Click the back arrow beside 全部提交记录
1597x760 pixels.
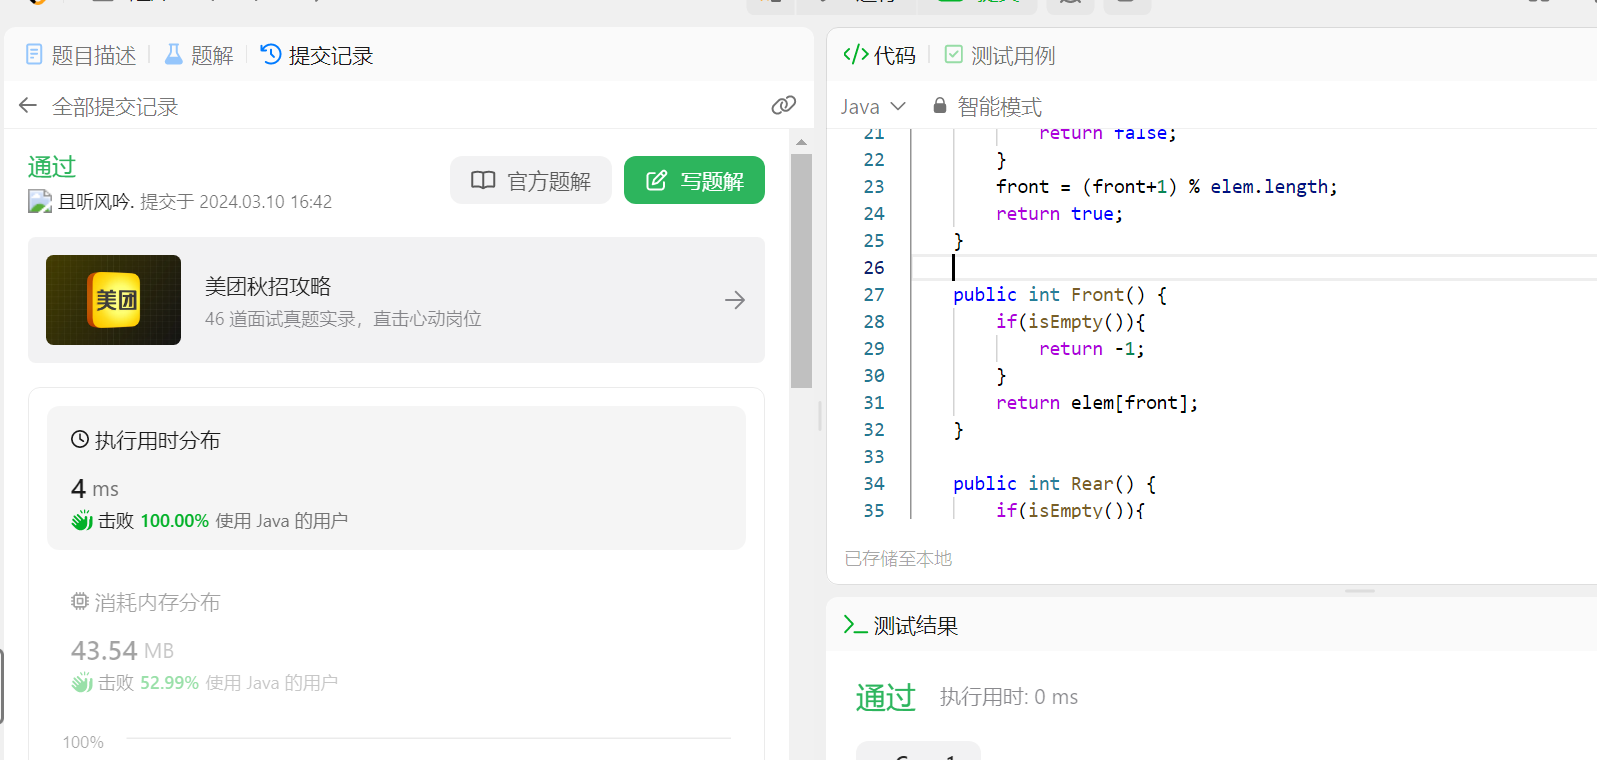[28, 106]
